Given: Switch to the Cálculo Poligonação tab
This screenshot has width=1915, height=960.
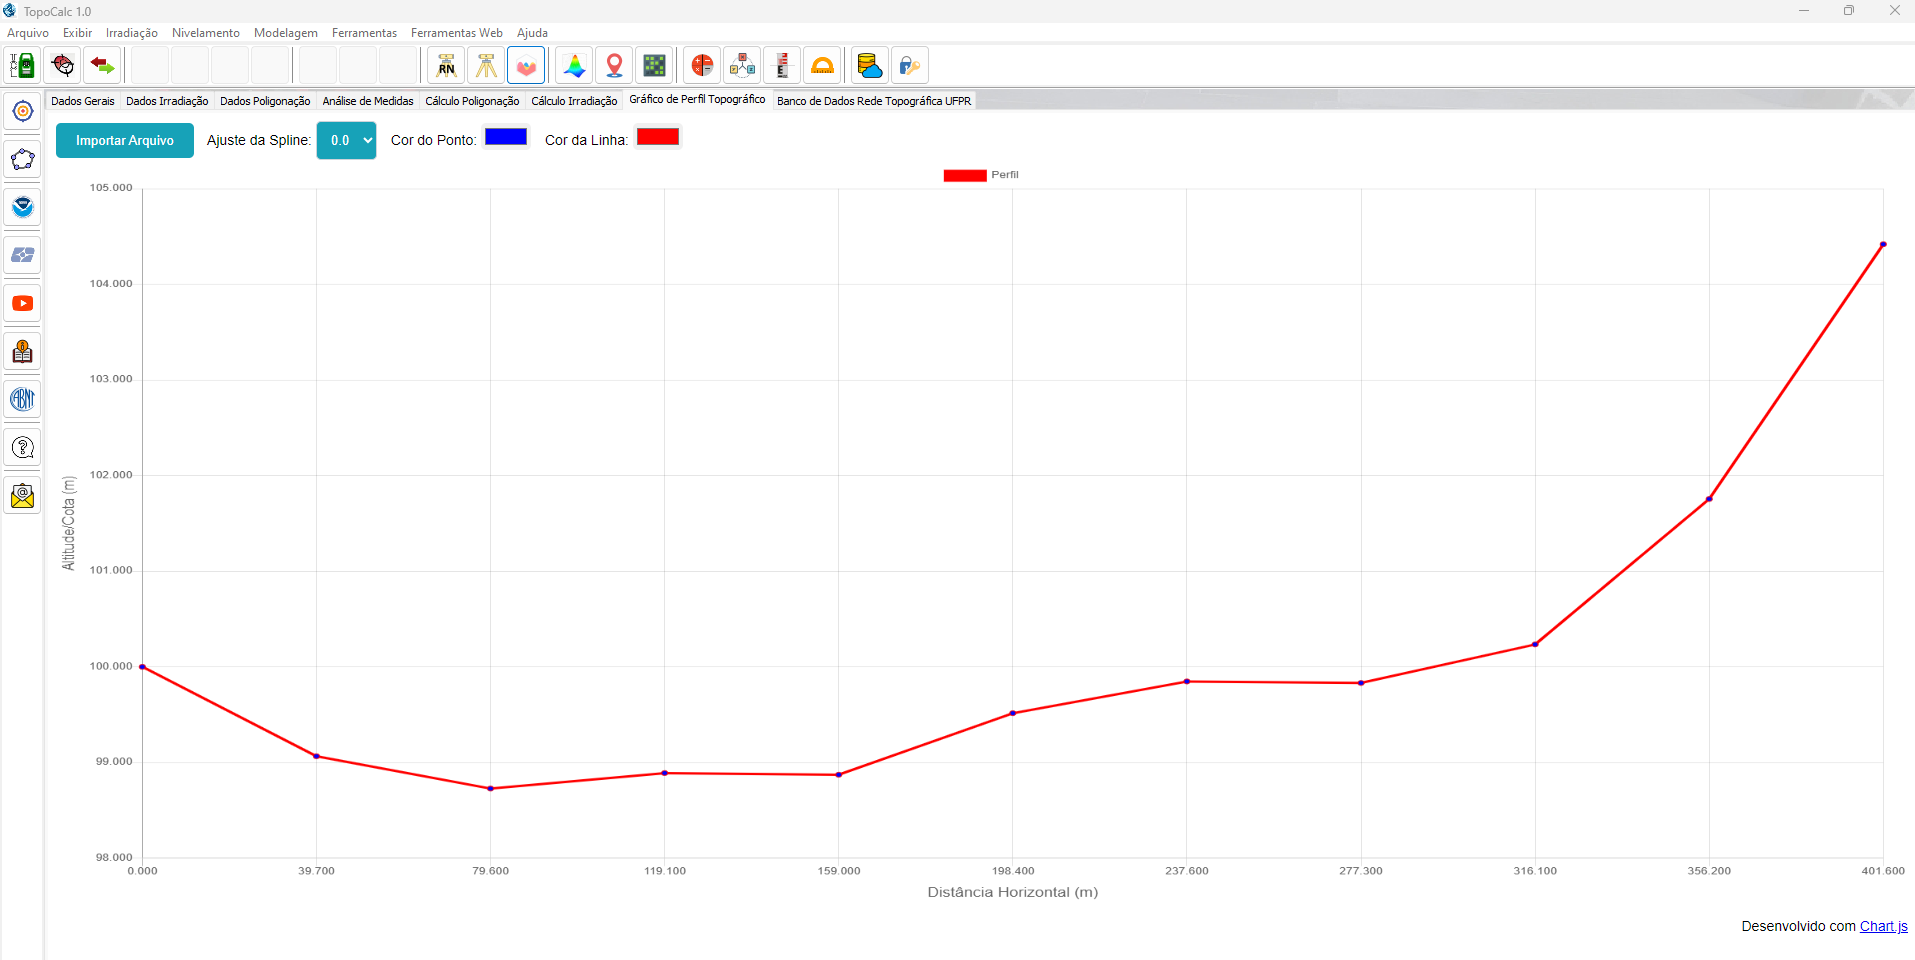Looking at the screenshot, I should pyautogui.click(x=472, y=101).
